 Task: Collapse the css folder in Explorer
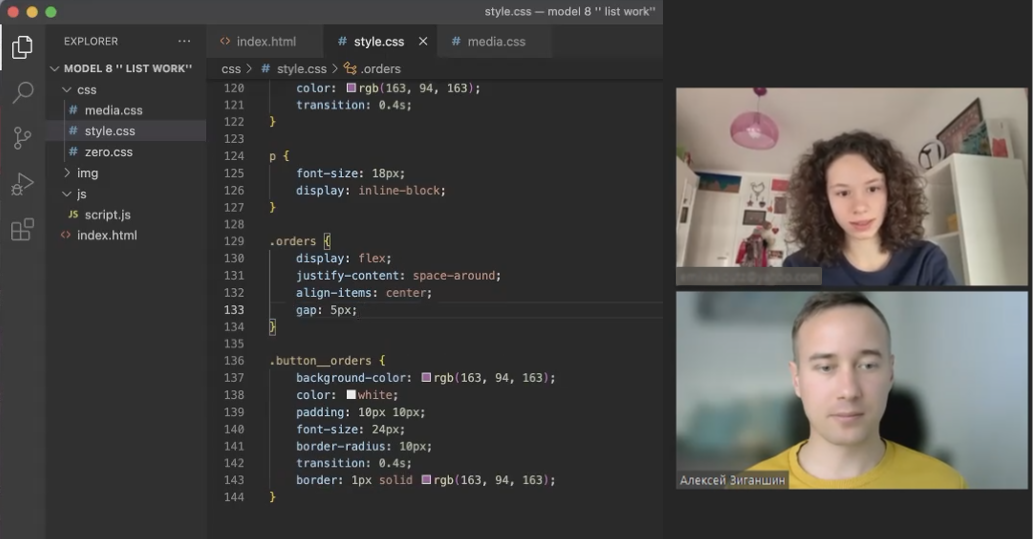pyautogui.click(x=67, y=90)
